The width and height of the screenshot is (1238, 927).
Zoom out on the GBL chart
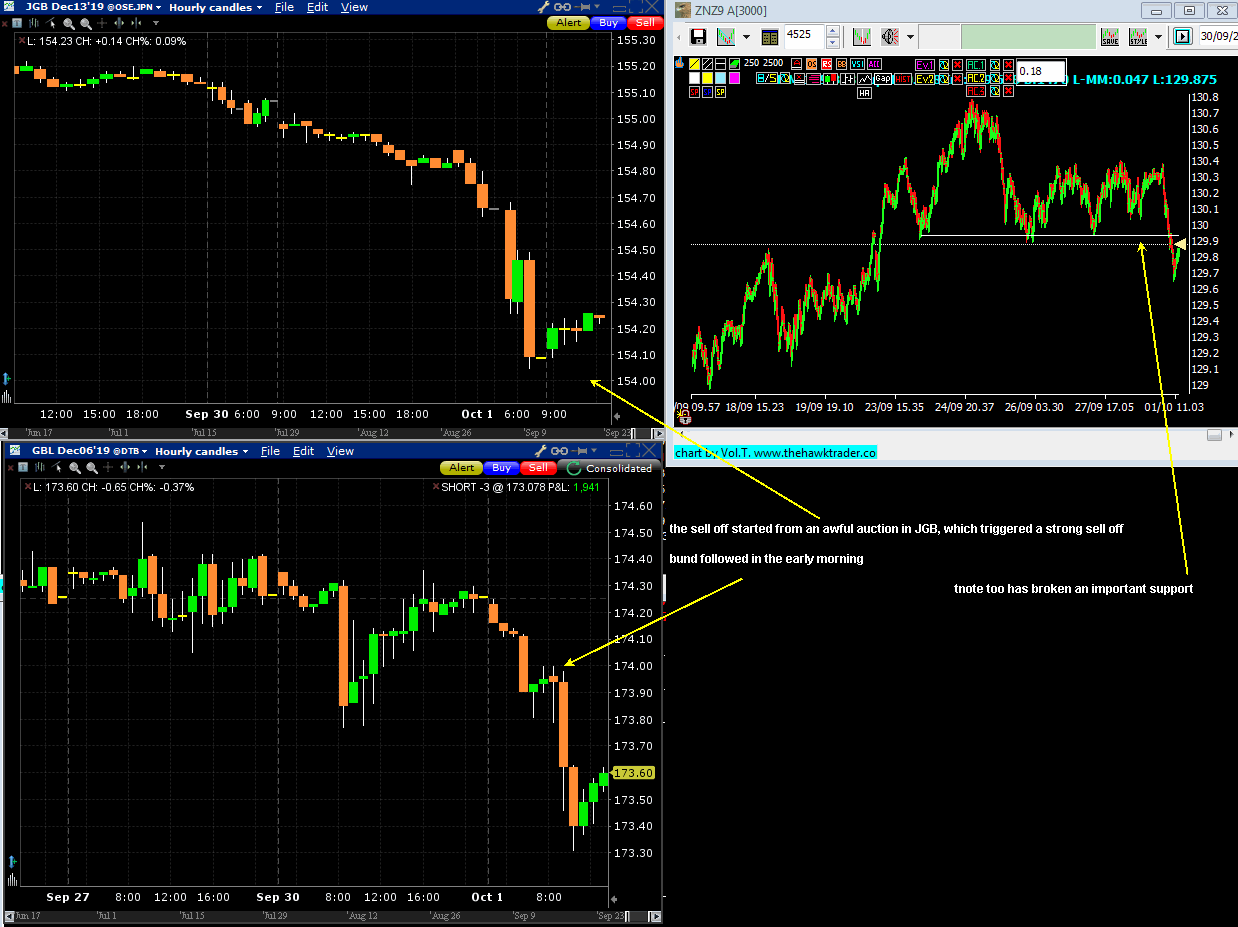click(92, 467)
